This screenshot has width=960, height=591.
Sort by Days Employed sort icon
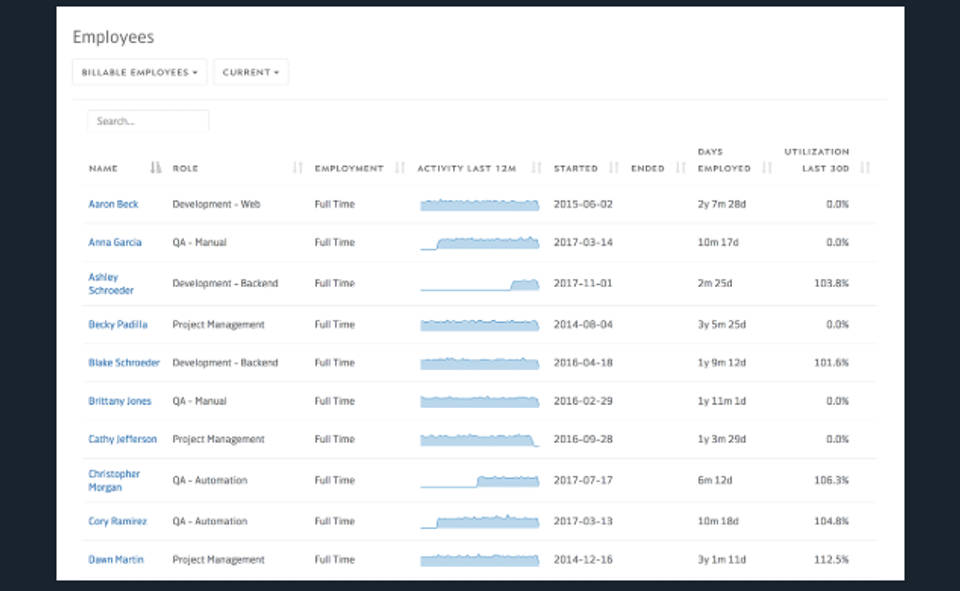pyautogui.click(x=767, y=168)
